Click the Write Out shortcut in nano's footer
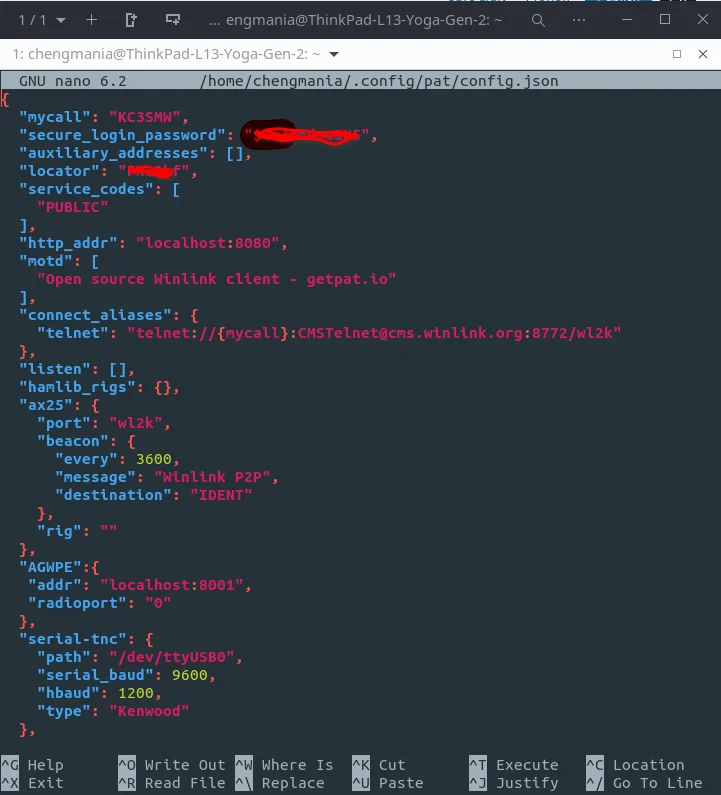721x795 pixels. click(184, 765)
